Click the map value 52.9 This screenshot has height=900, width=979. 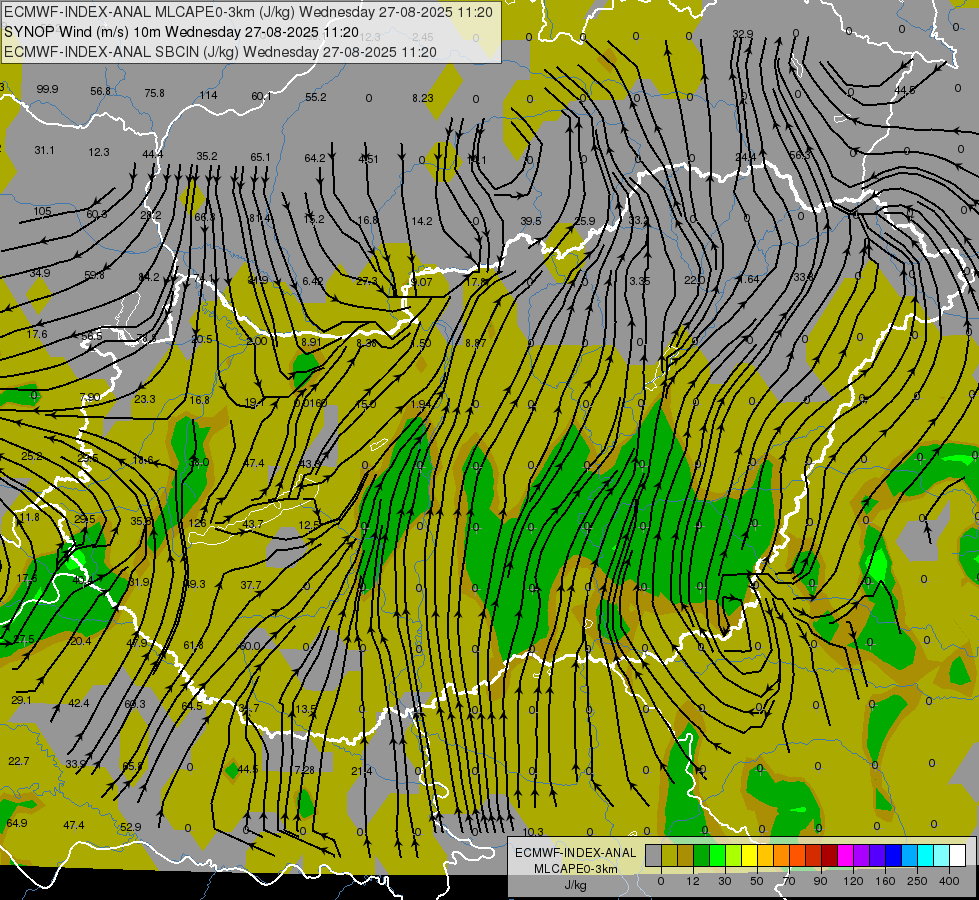(130, 827)
